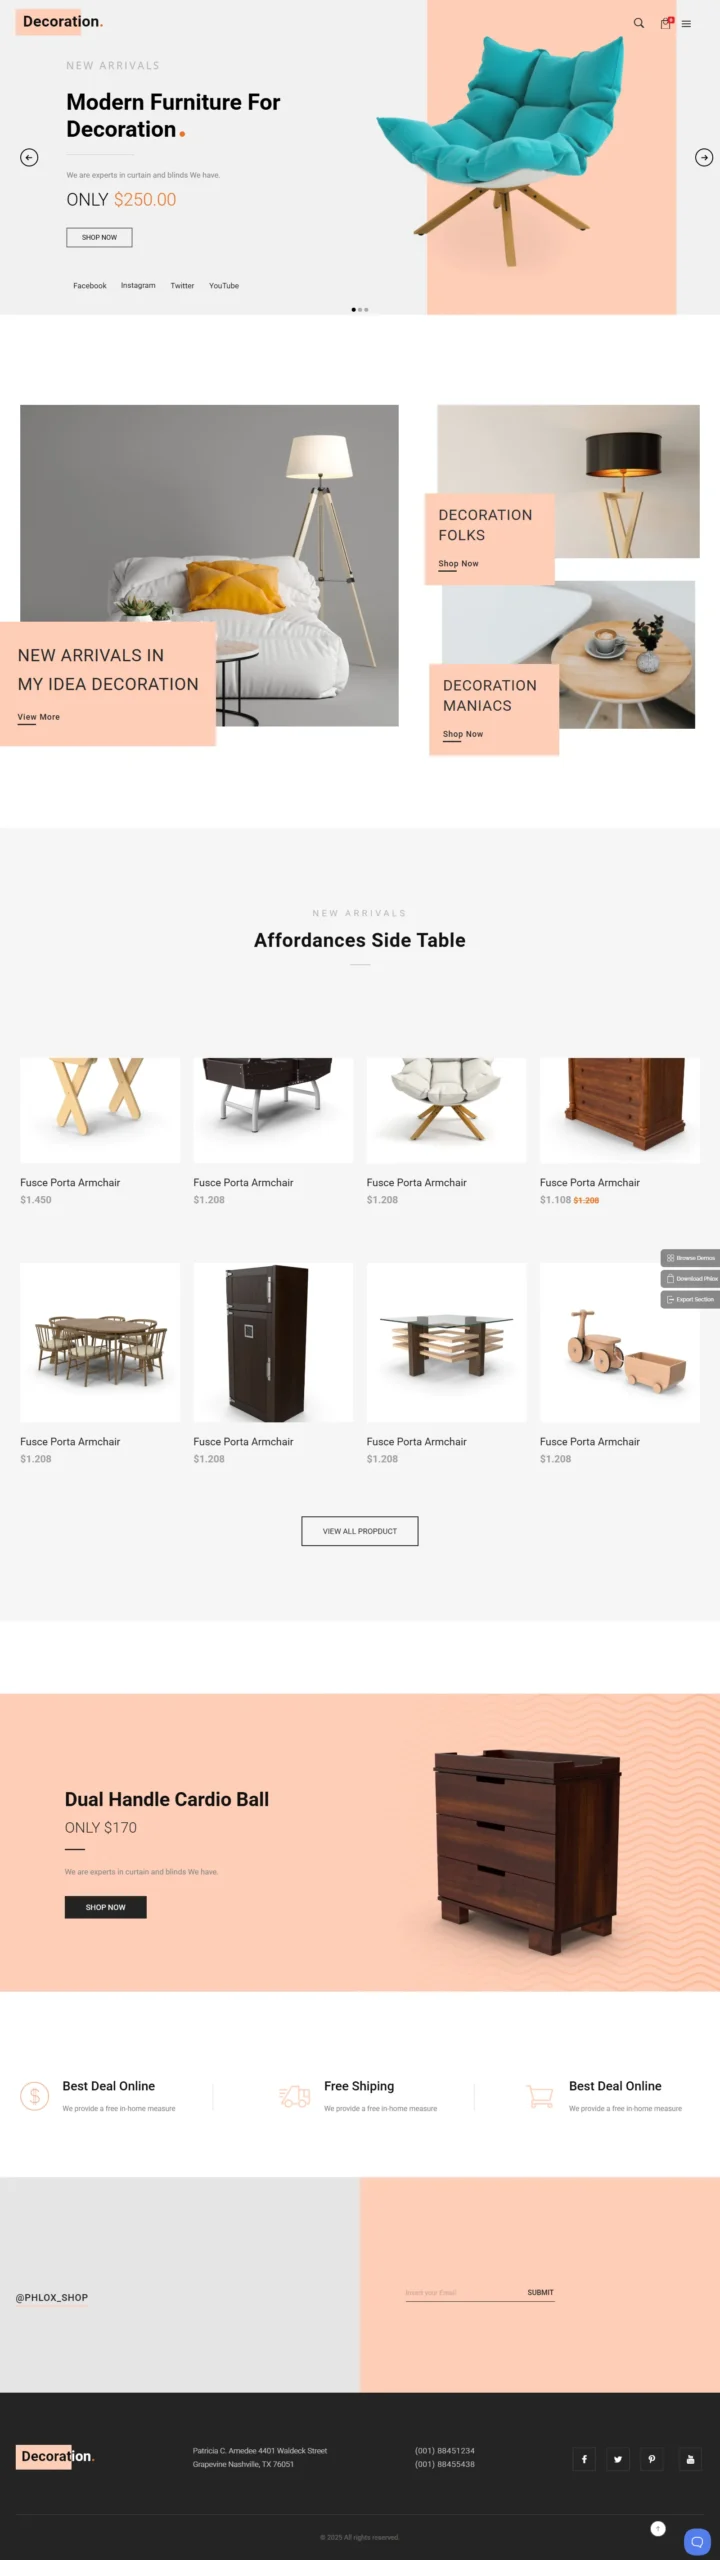Select the first slider pagination dot

(354, 310)
